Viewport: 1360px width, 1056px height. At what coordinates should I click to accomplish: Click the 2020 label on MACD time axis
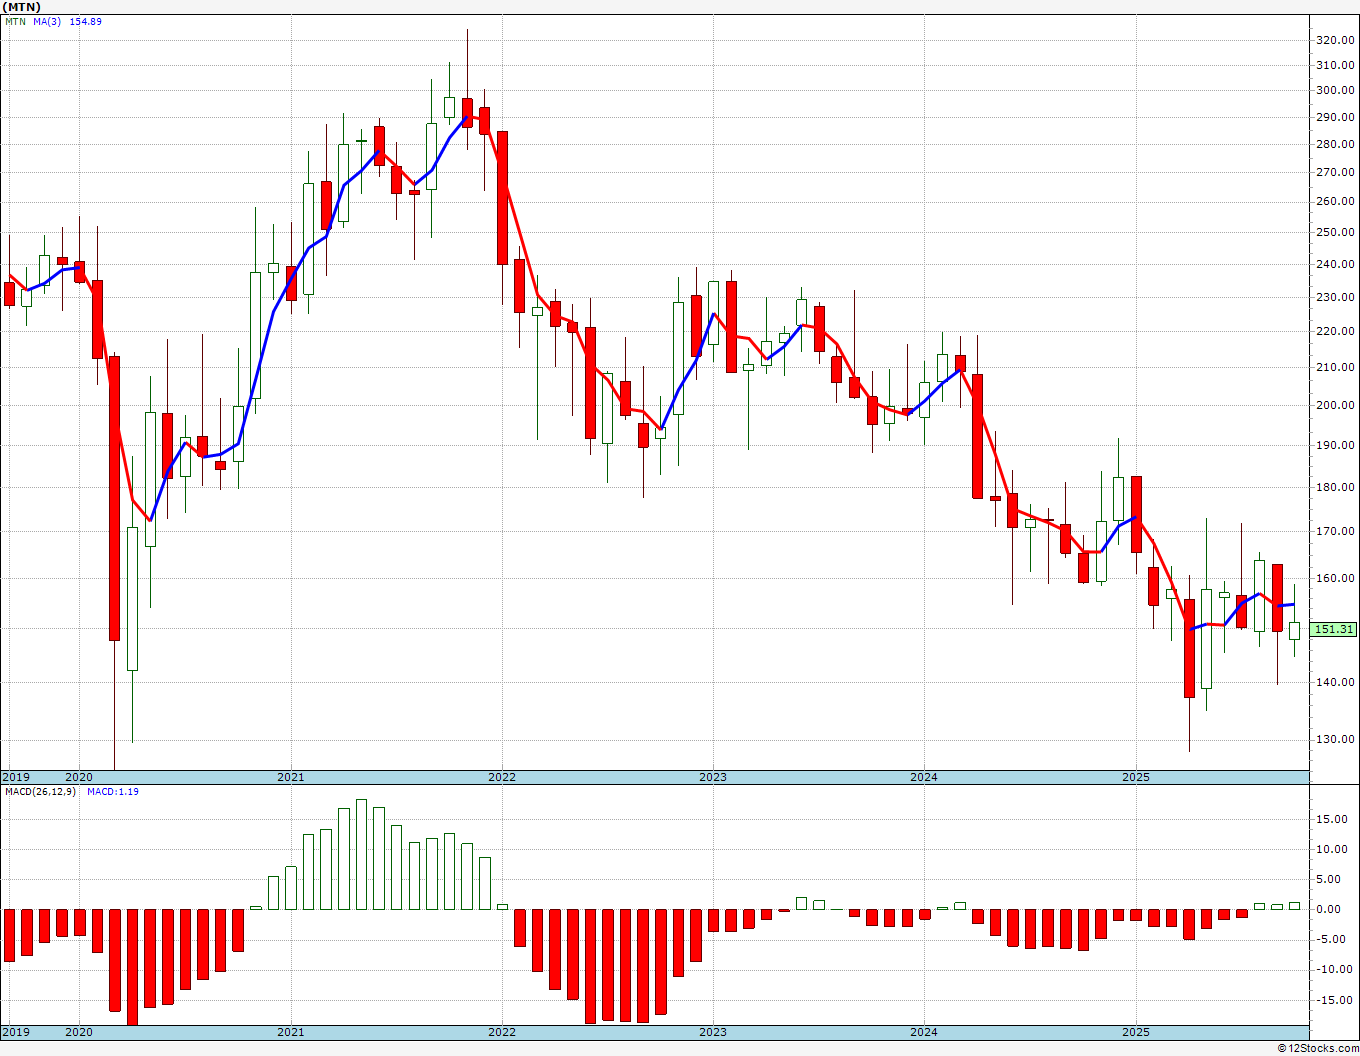(x=79, y=1032)
